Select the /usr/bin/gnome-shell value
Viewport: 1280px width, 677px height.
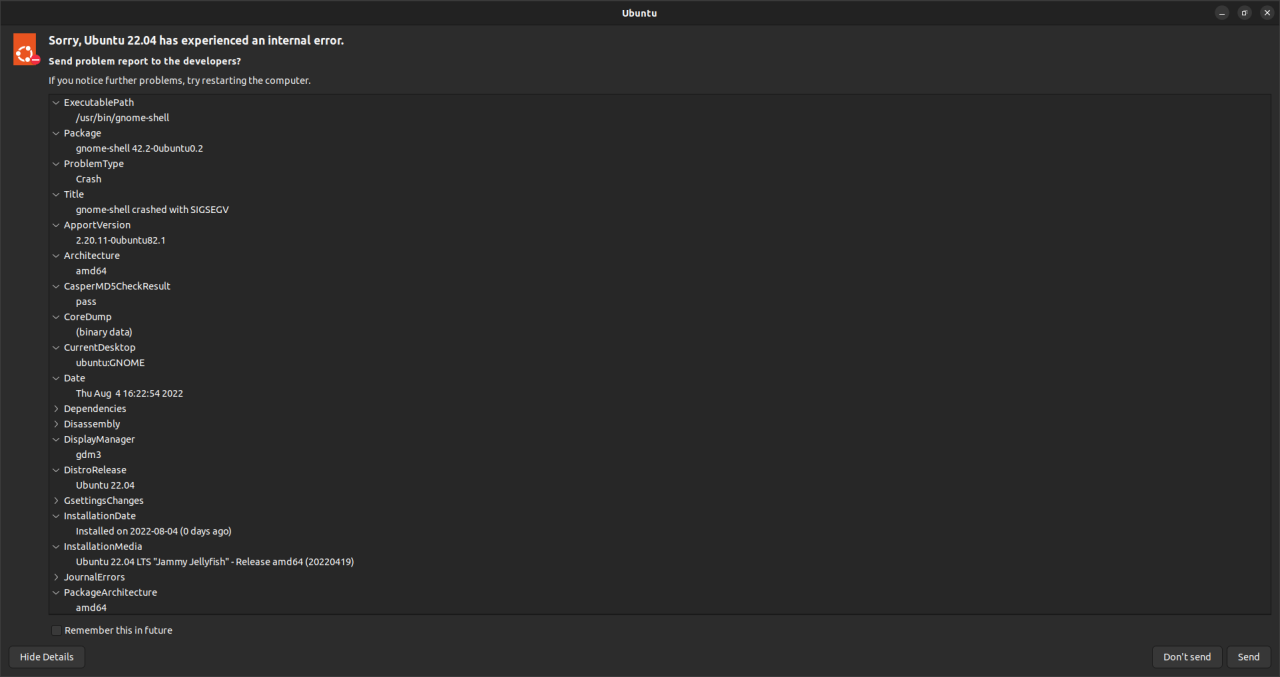(122, 118)
